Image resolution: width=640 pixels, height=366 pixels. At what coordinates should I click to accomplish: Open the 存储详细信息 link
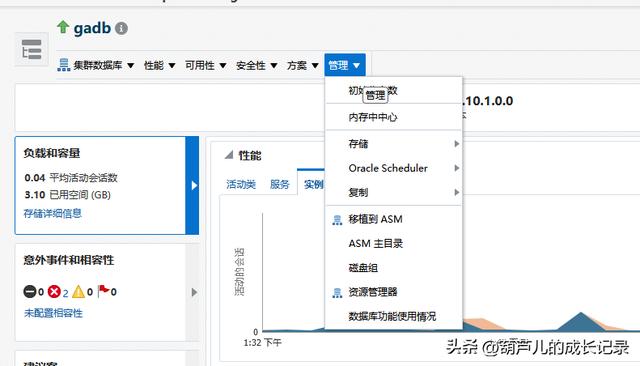[x=53, y=213]
